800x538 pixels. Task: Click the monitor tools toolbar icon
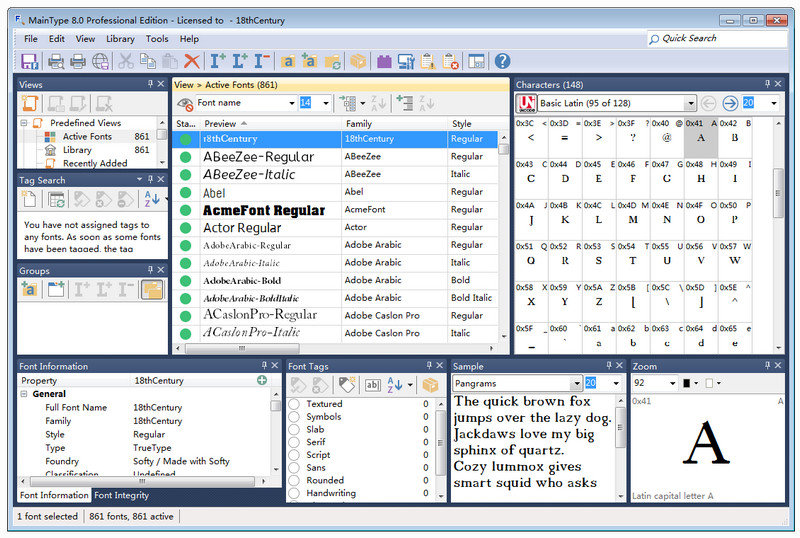pyautogui.click(x=406, y=61)
